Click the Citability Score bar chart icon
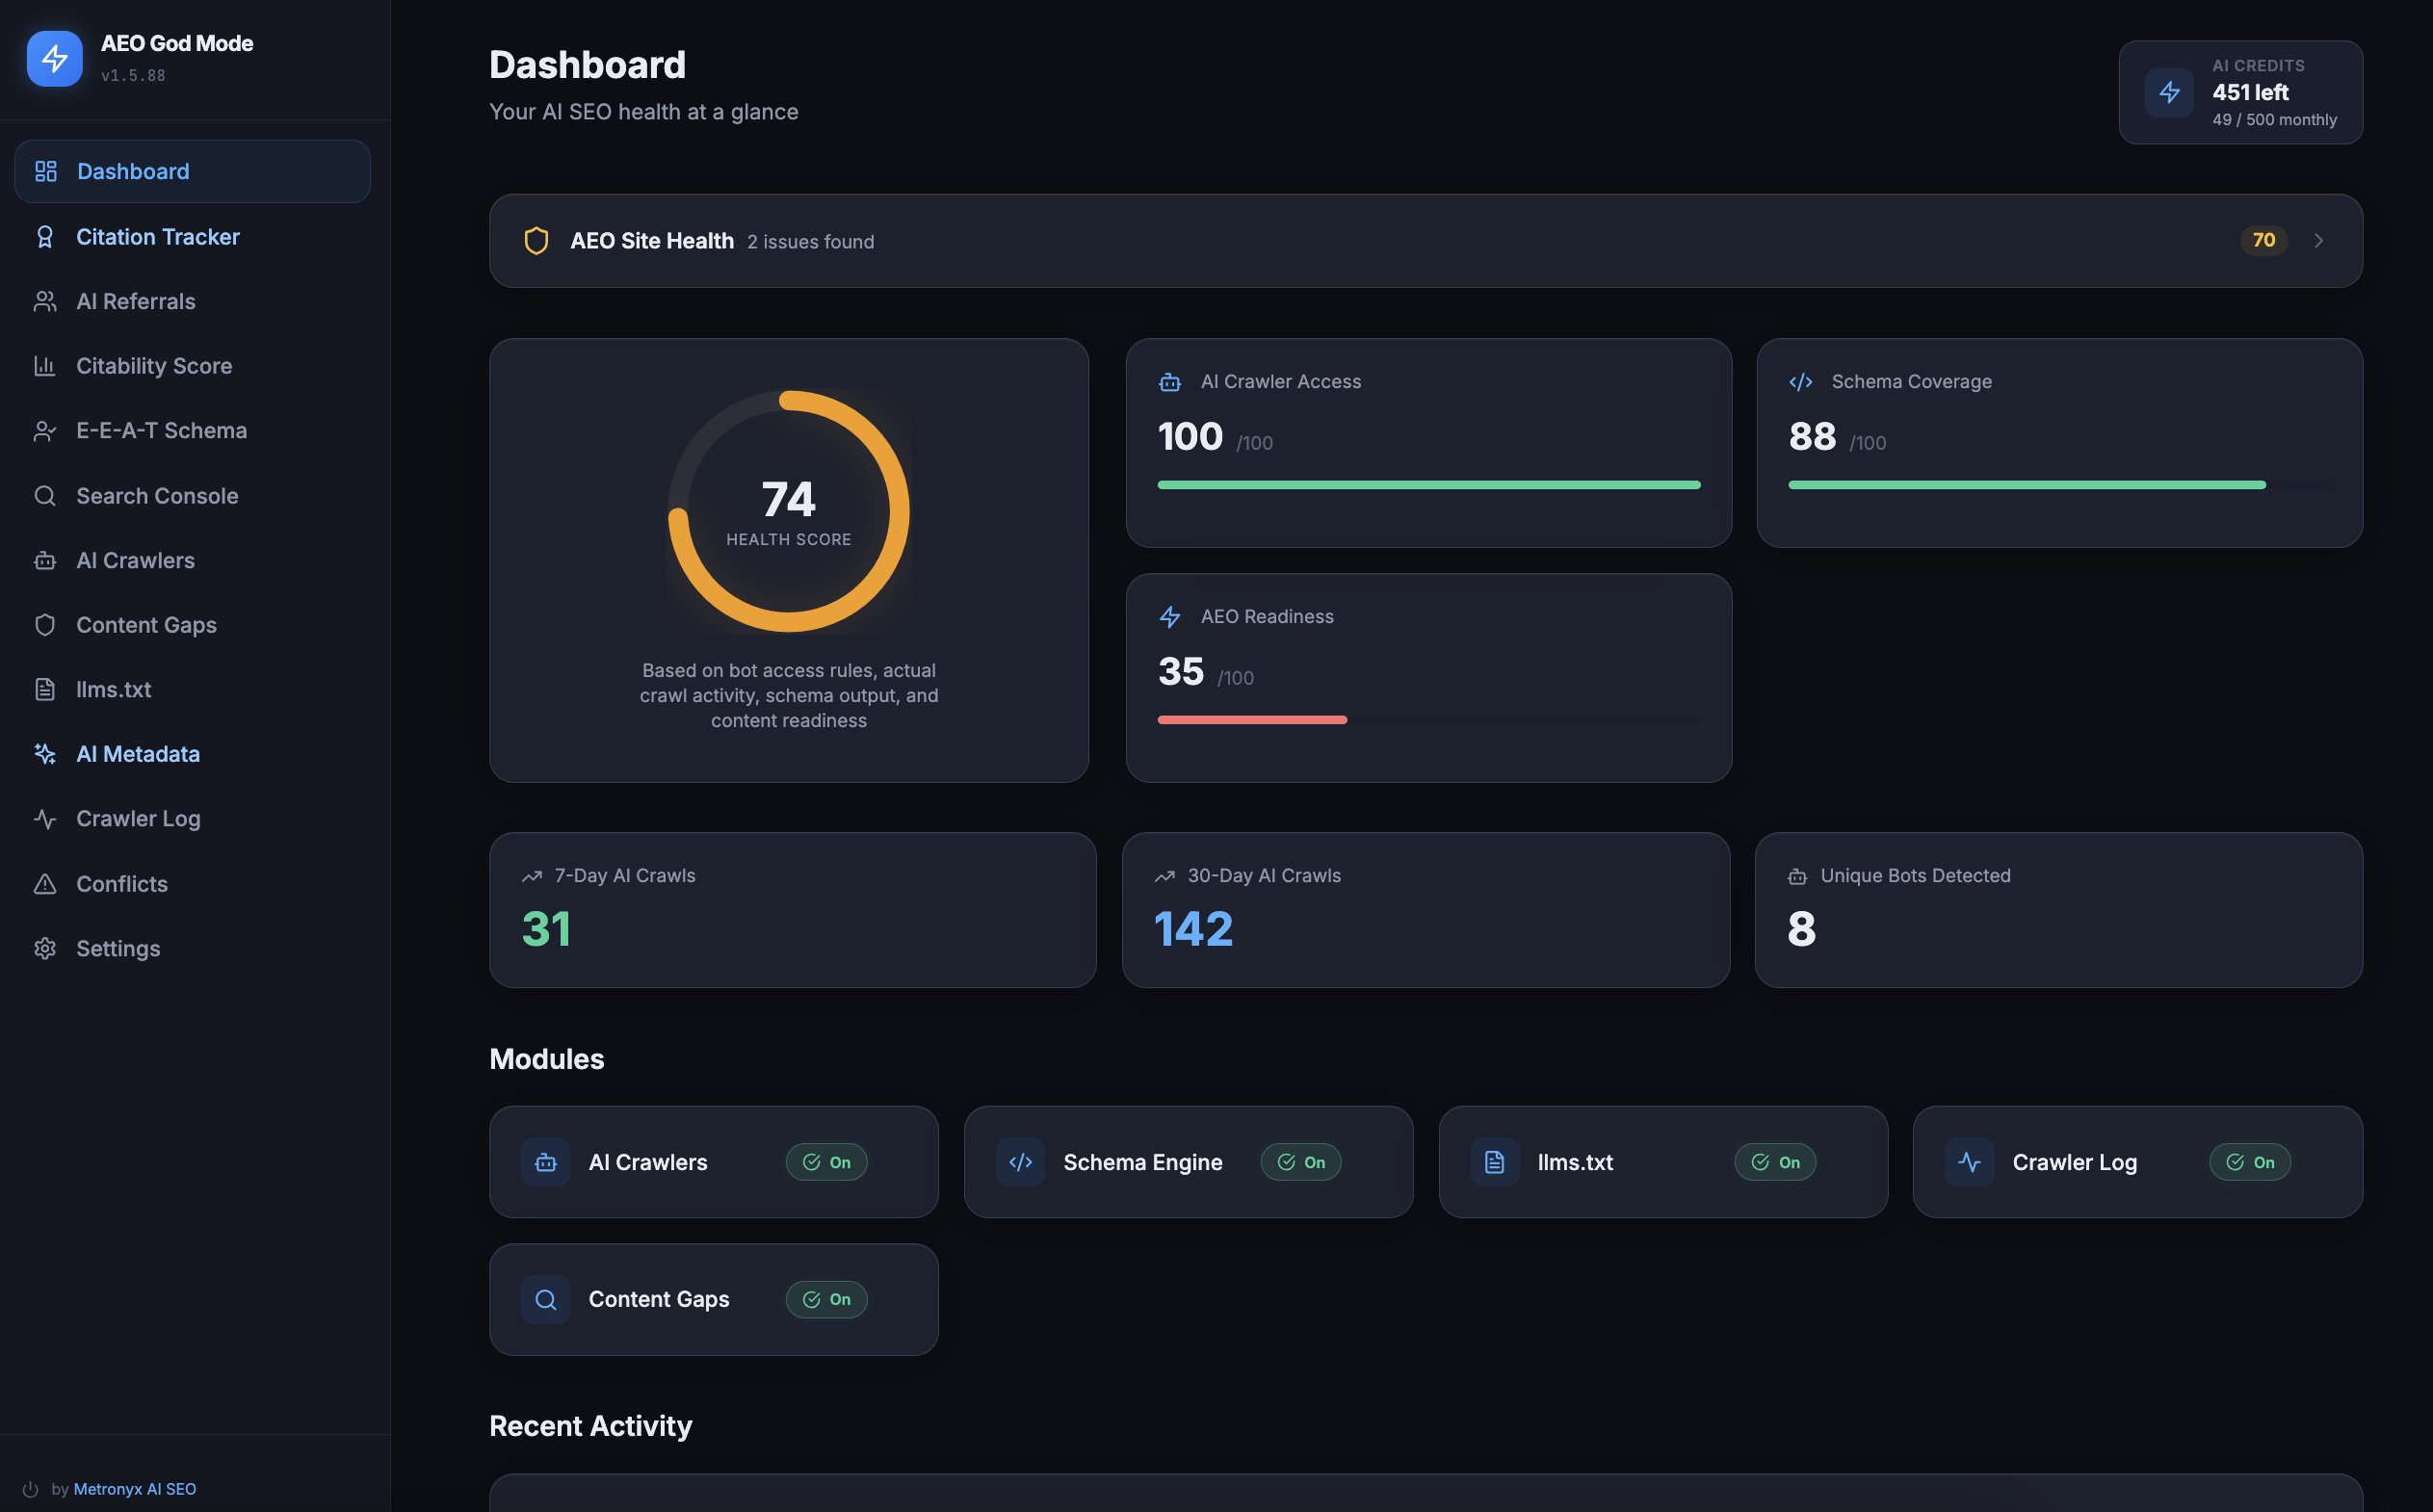This screenshot has width=2433, height=1512. click(x=45, y=366)
